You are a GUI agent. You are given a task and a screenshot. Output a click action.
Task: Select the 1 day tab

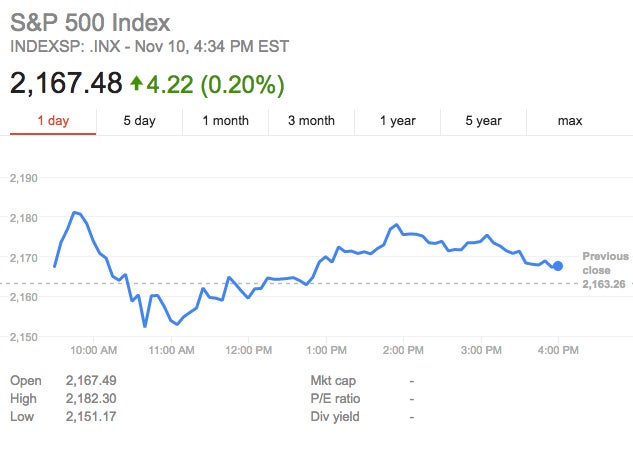(53, 121)
